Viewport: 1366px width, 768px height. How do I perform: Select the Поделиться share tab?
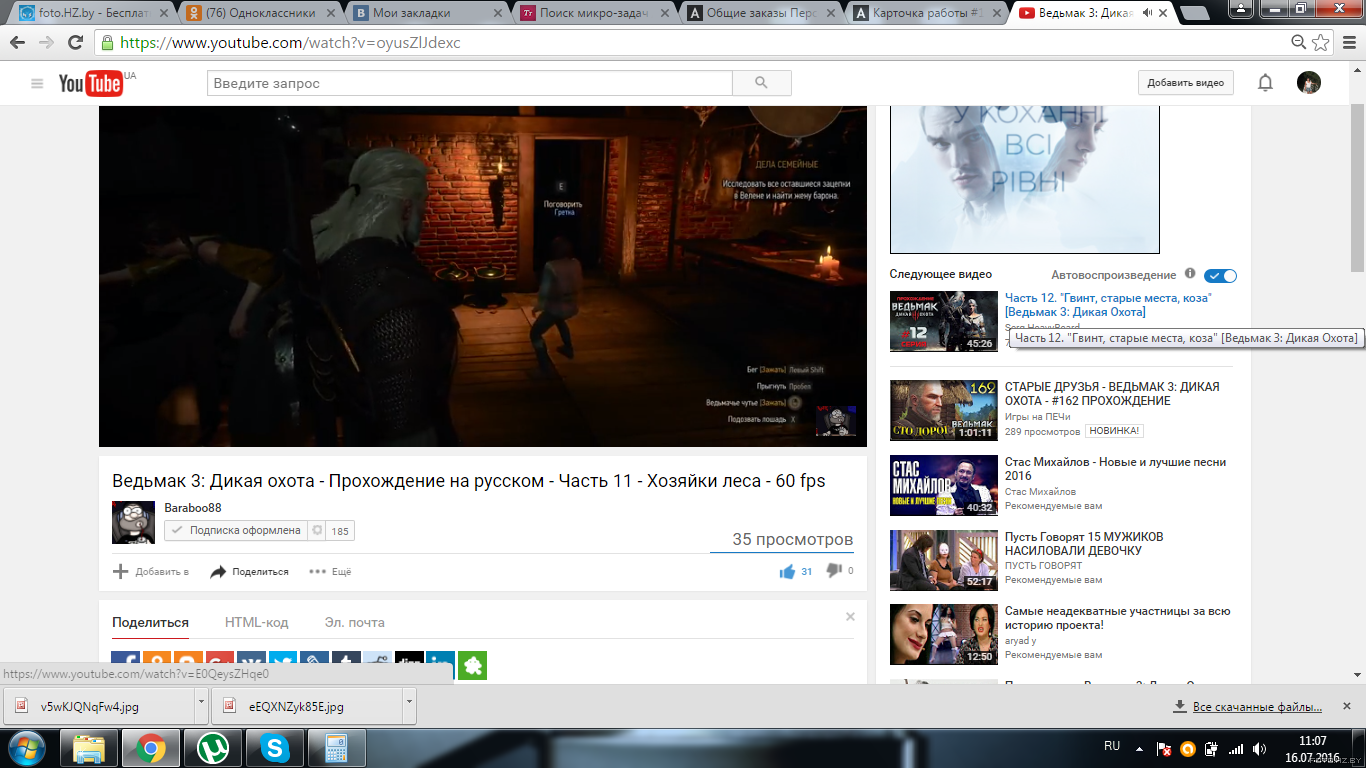(150, 622)
